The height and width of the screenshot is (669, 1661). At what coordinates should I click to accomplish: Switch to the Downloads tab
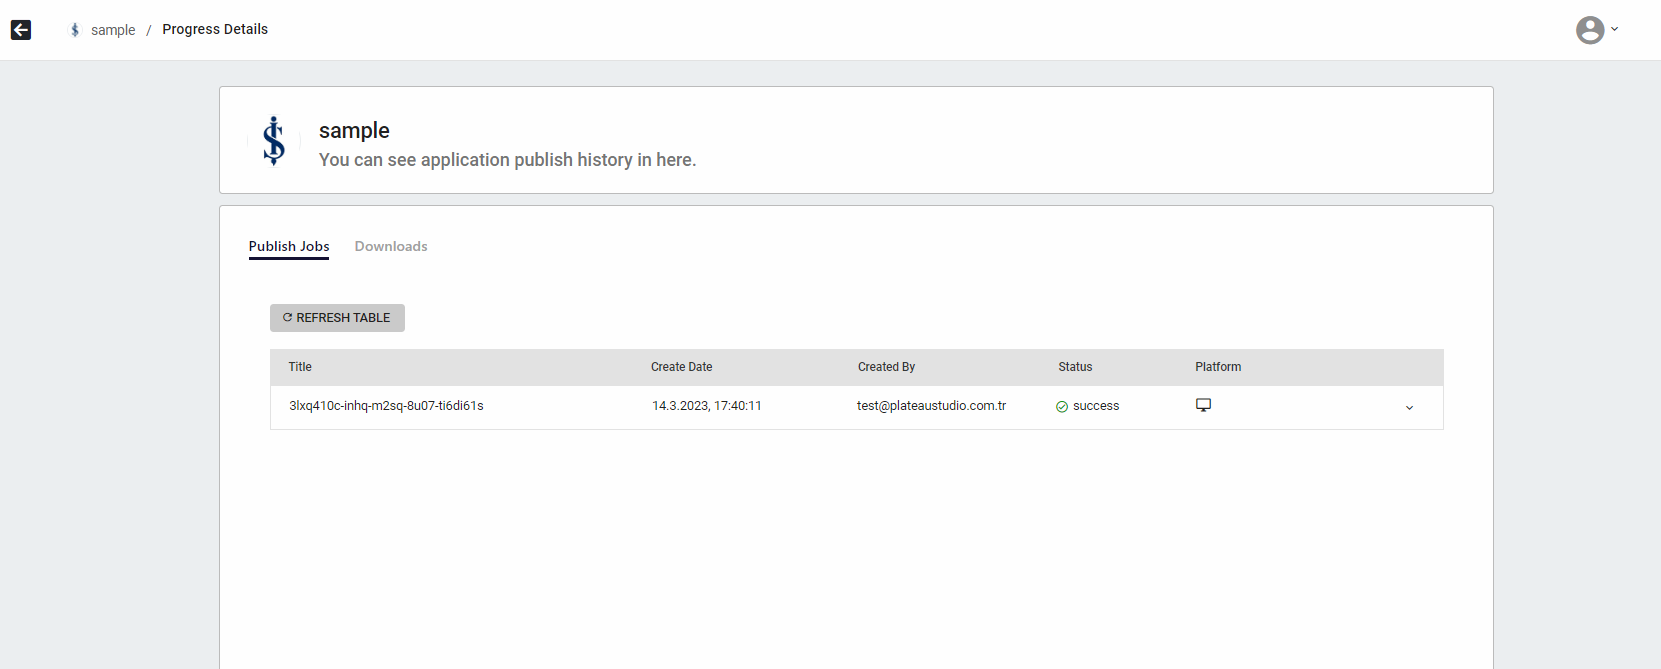tap(391, 246)
